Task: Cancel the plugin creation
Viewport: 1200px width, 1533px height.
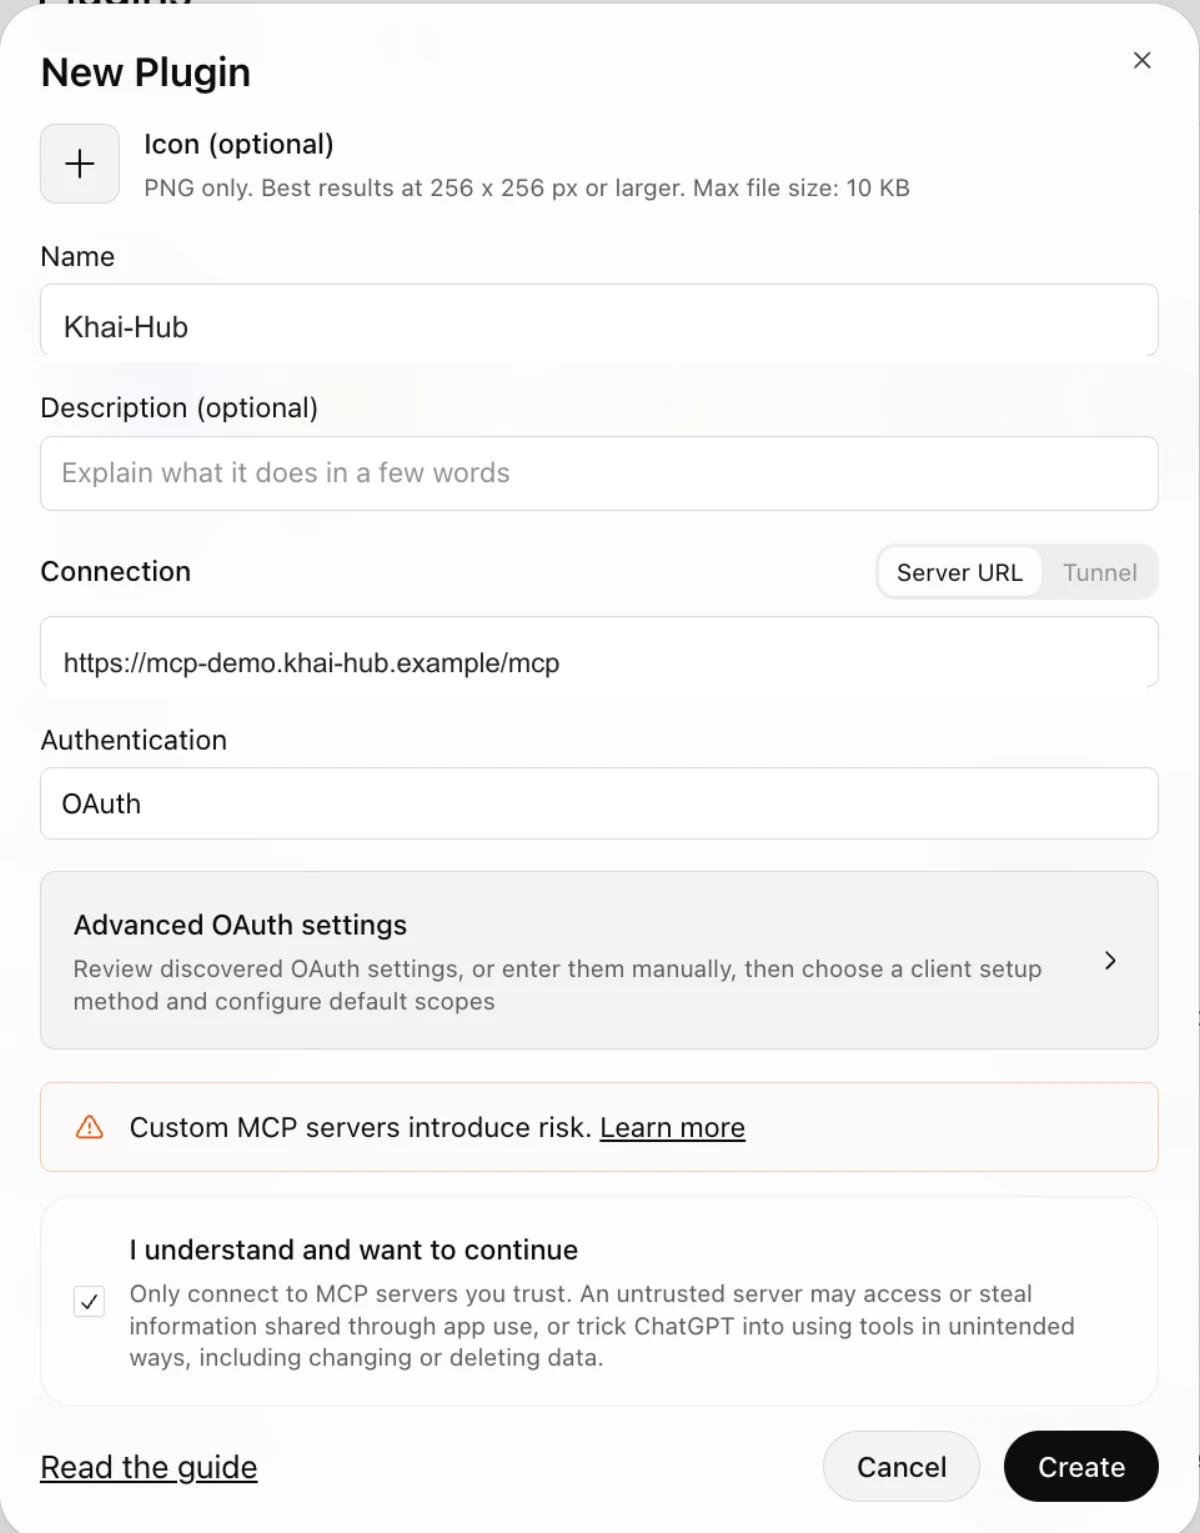Action: (901, 1466)
